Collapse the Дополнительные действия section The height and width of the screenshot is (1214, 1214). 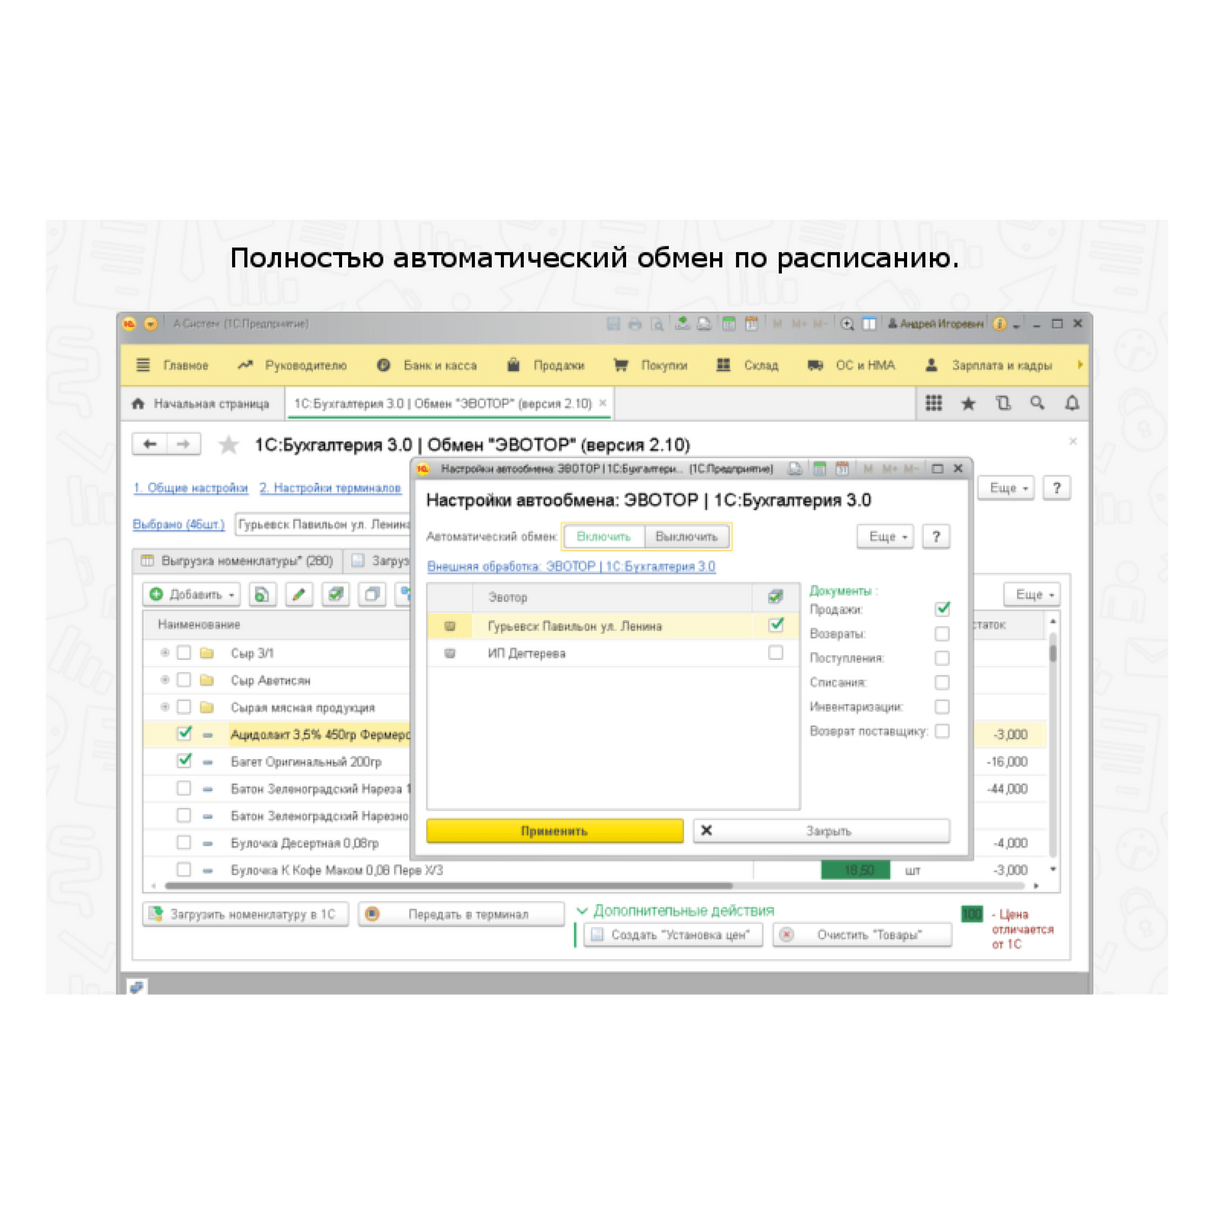[x=676, y=911]
